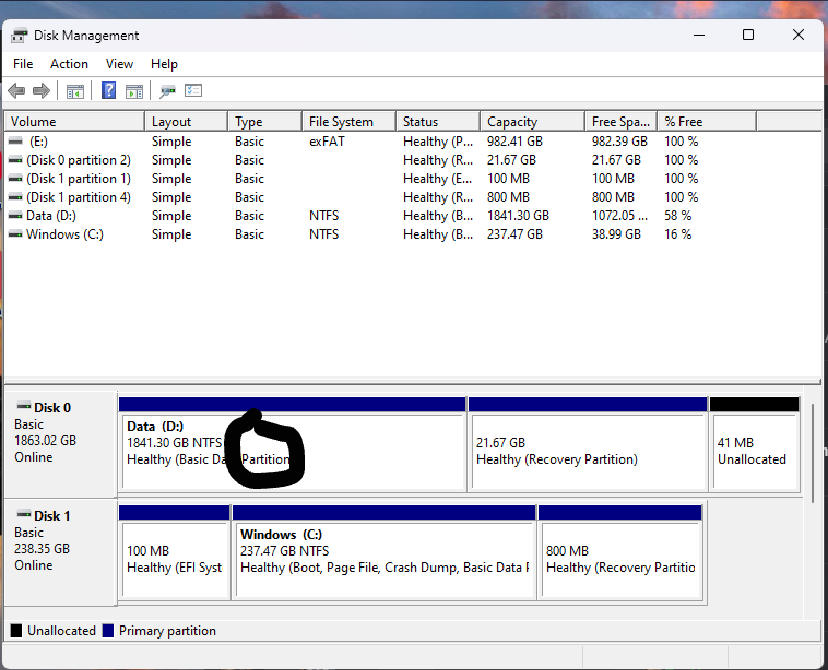This screenshot has height=670, width=828.
Task: Click the 982.41 GB capacity cell
Action: [x=515, y=141]
